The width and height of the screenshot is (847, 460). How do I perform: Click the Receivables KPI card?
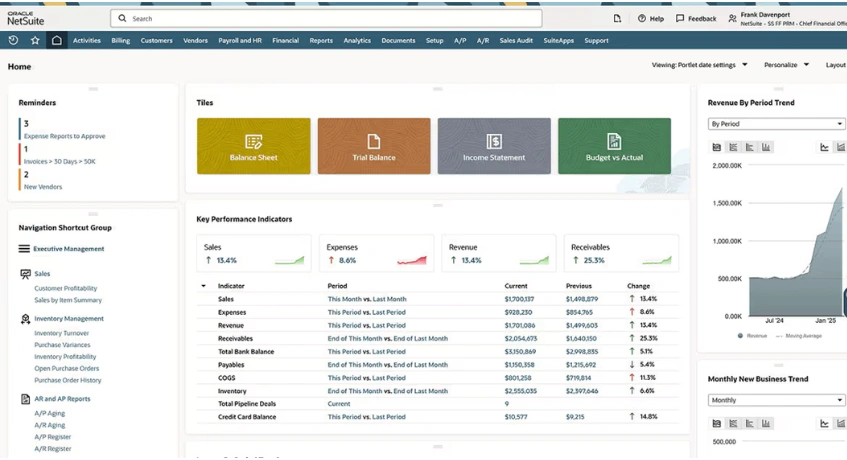click(621, 253)
